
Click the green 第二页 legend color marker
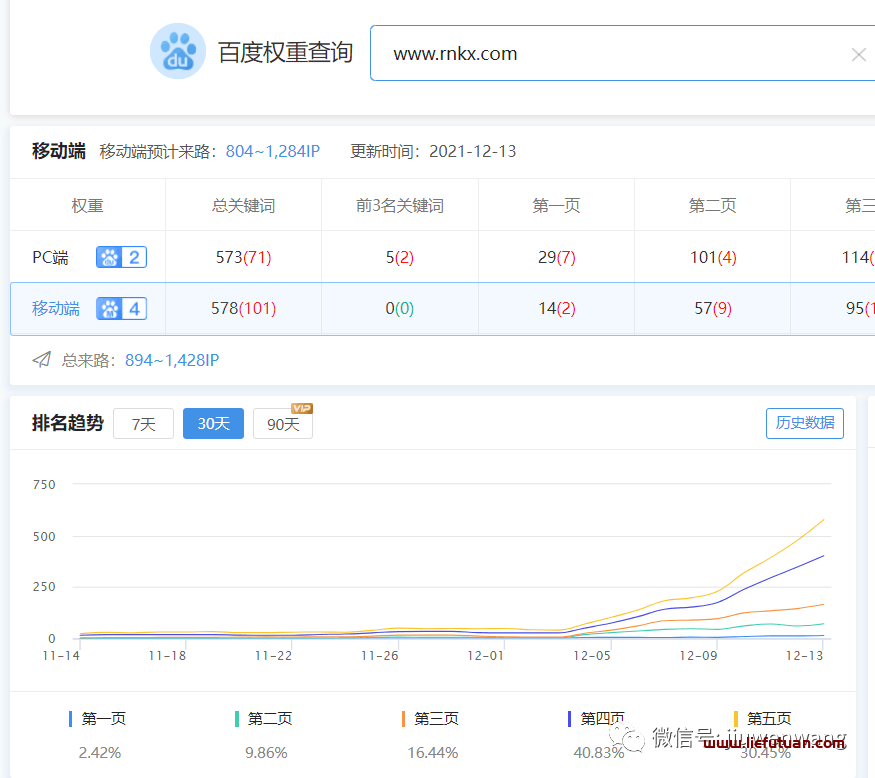(237, 719)
